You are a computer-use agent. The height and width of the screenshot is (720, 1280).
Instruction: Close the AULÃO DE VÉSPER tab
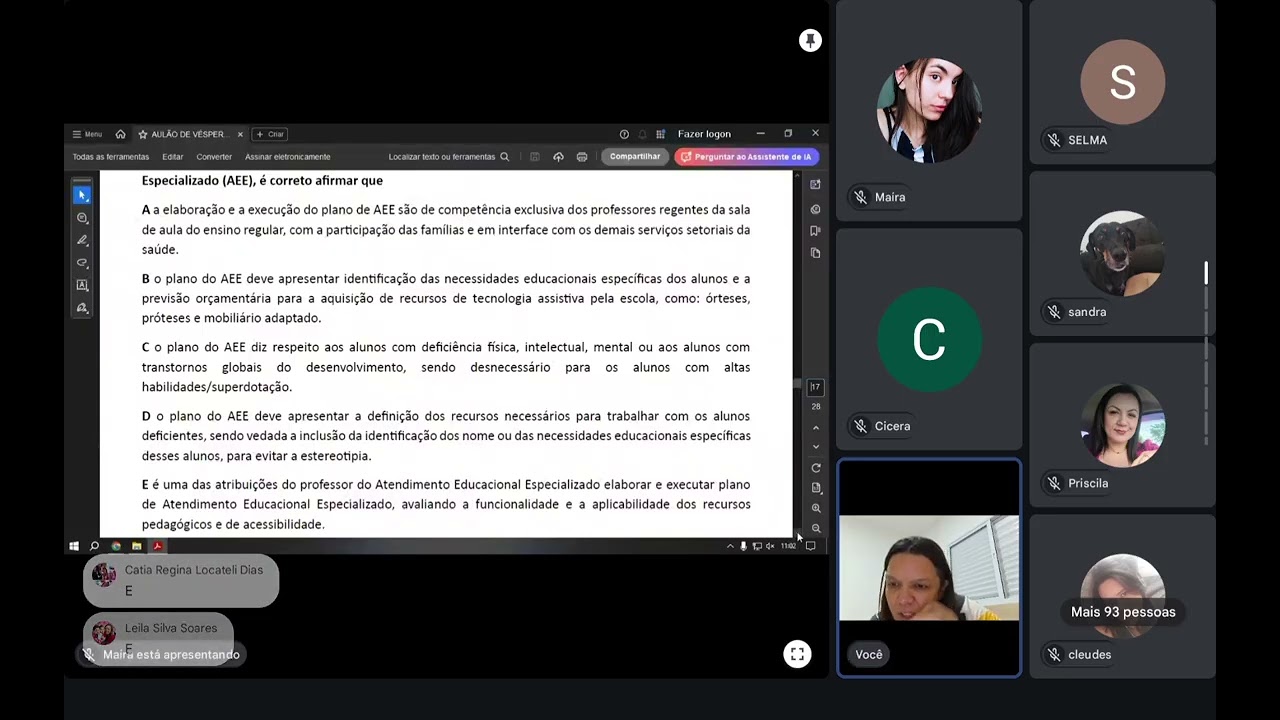click(x=240, y=134)
